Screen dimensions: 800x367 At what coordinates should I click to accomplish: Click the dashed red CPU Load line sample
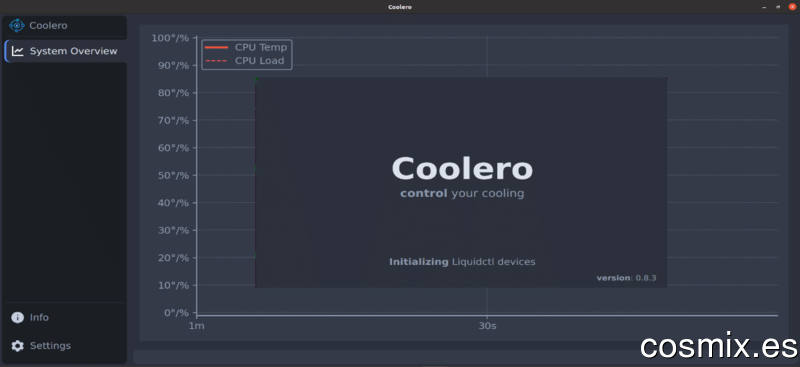tap(216, 61)
